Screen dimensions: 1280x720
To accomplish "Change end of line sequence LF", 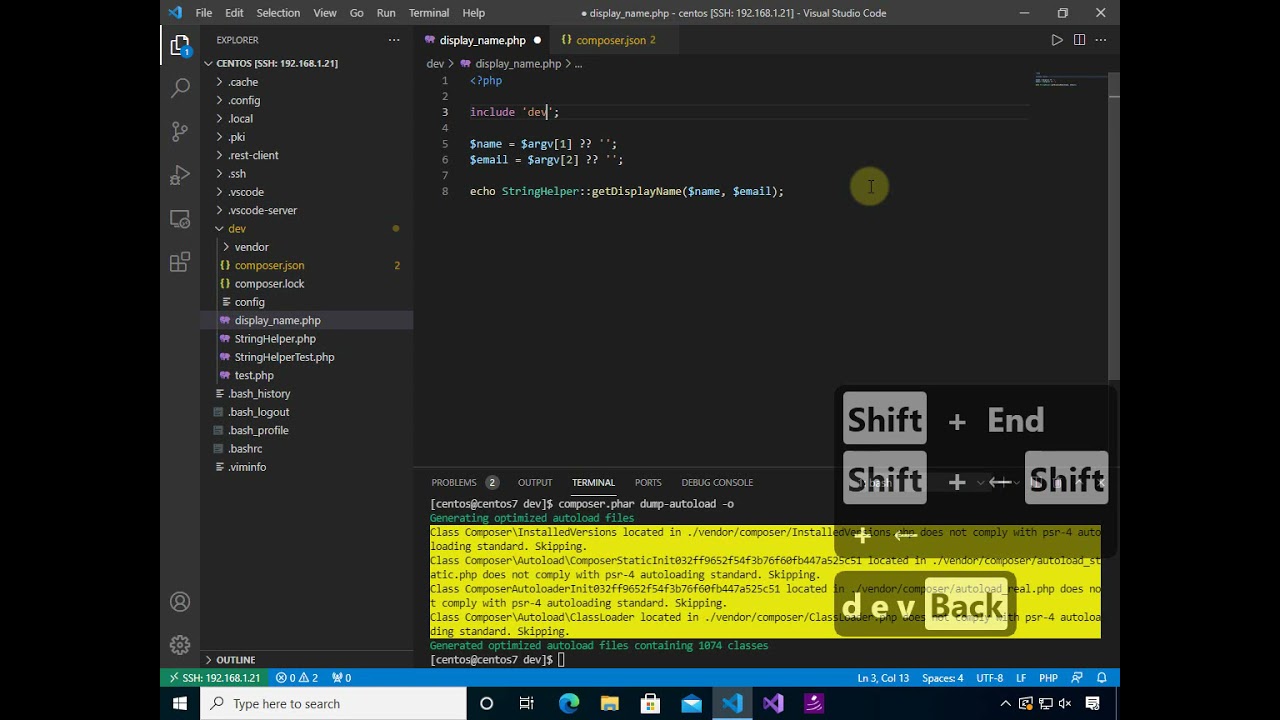I will tap(1021, 677).
